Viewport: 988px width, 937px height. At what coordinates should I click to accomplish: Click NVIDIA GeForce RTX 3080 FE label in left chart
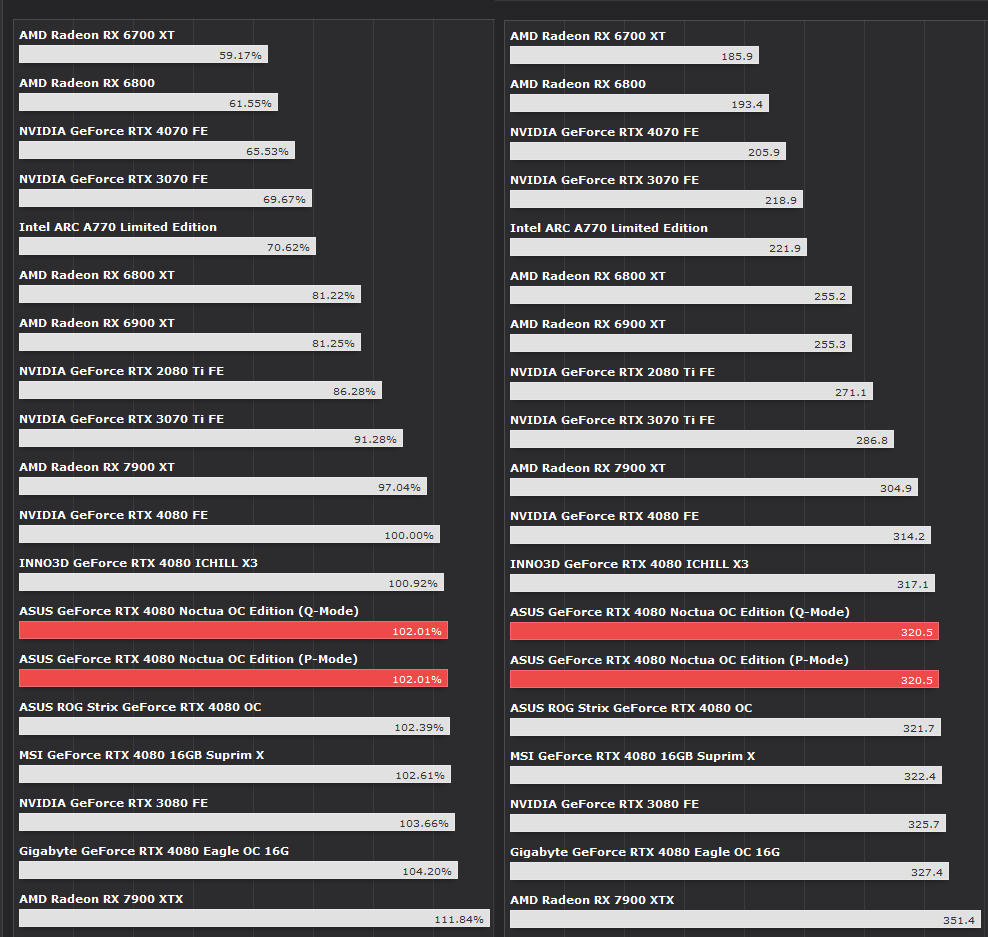point(113,803)
